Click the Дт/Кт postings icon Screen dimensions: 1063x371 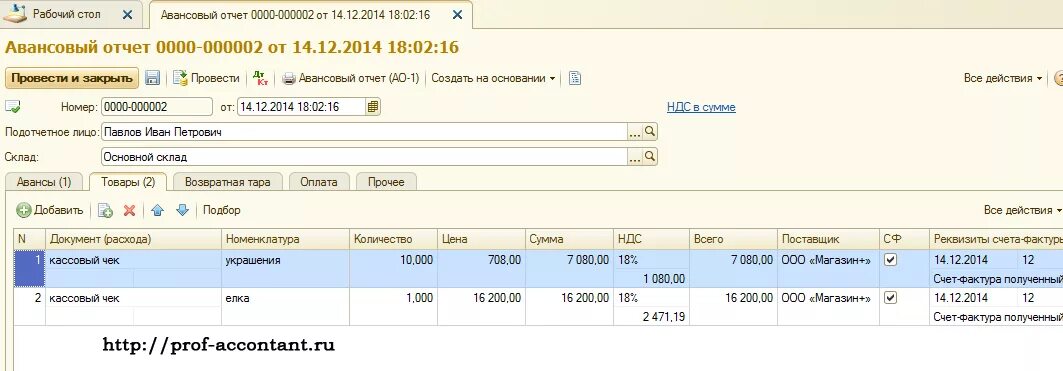coord(260,78)
